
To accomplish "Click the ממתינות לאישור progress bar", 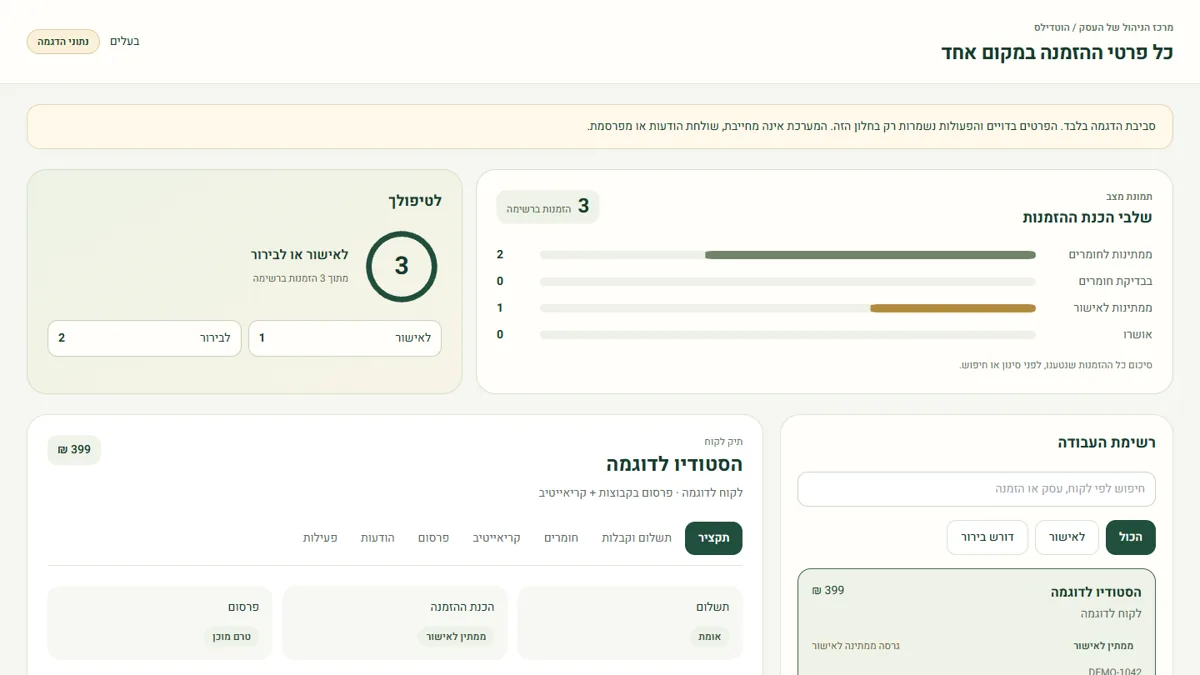I will tap(788, 308).
